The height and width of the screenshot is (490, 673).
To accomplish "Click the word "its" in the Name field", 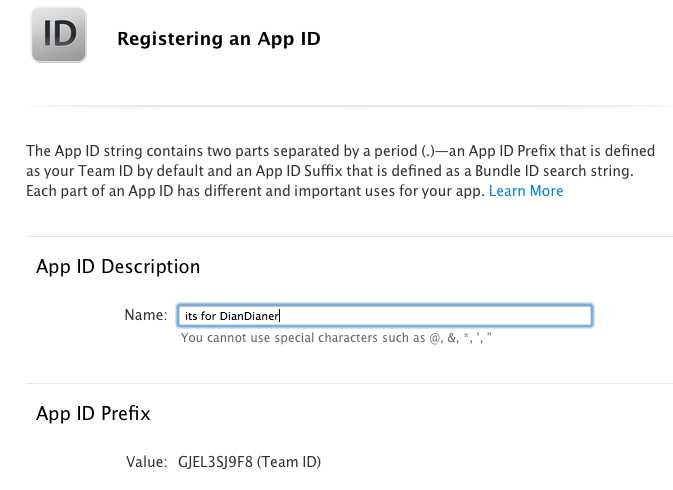I will click(191, 316).
